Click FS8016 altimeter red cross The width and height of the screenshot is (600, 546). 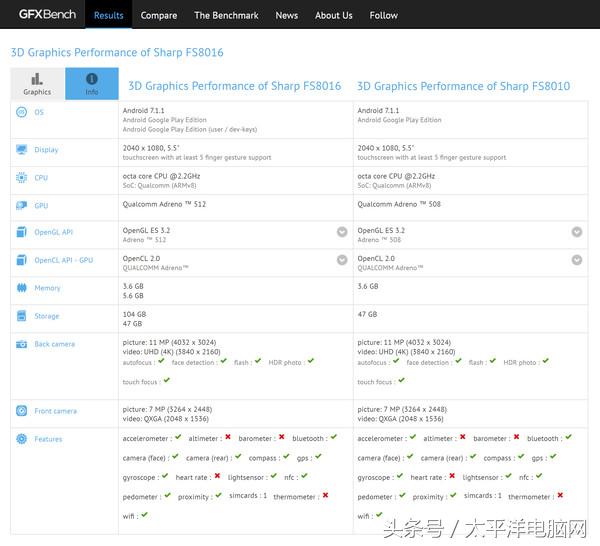[x=228, y=437]
